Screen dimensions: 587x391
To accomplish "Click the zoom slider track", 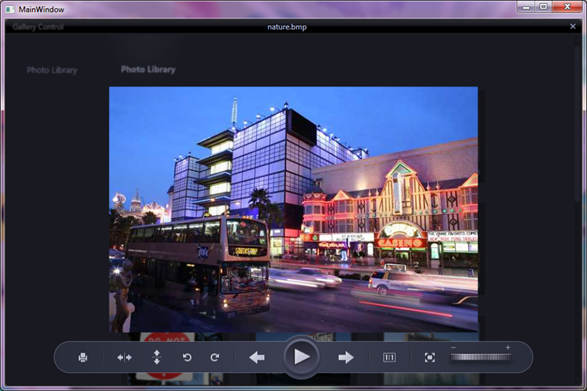I will coord(481,357).
